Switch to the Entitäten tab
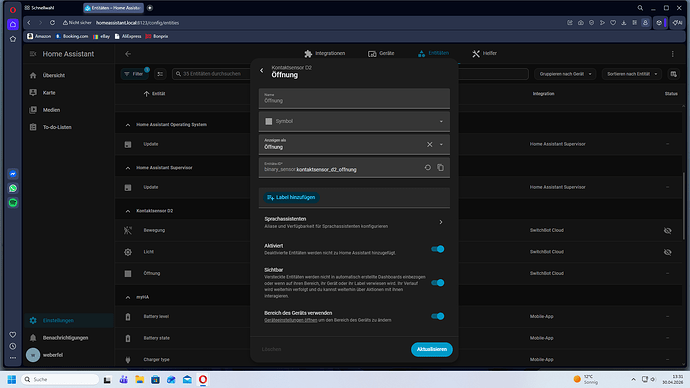Viewport: 690px width, 388px height. [433, 53]
